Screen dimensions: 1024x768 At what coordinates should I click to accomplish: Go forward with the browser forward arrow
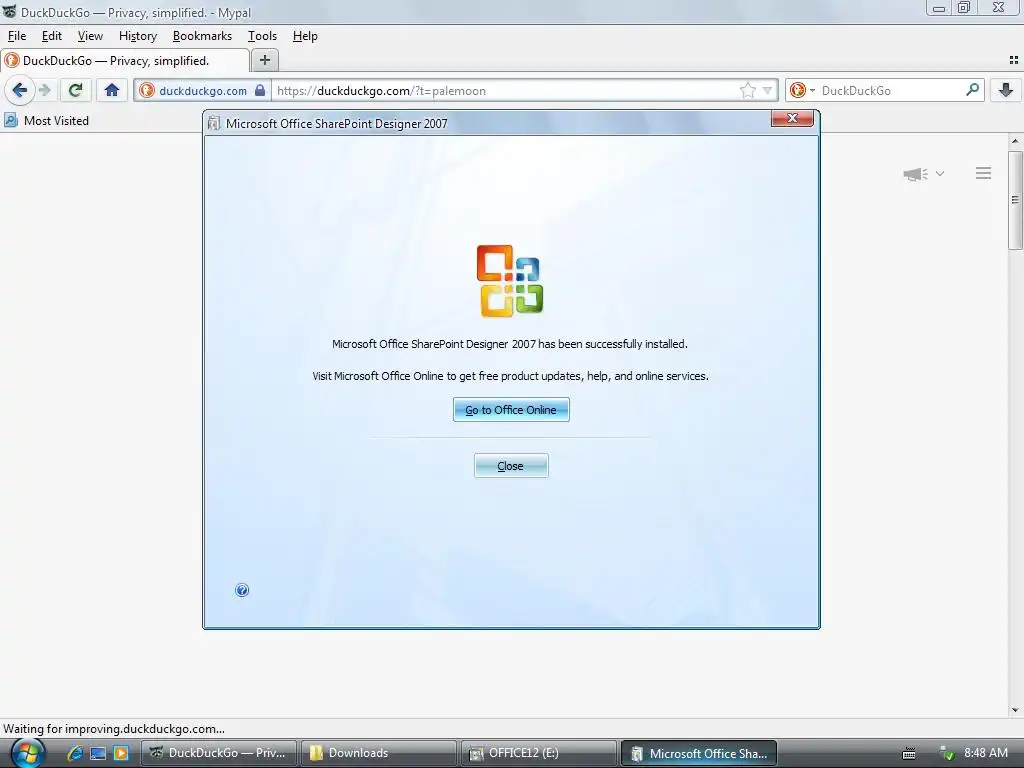(44, 90)
